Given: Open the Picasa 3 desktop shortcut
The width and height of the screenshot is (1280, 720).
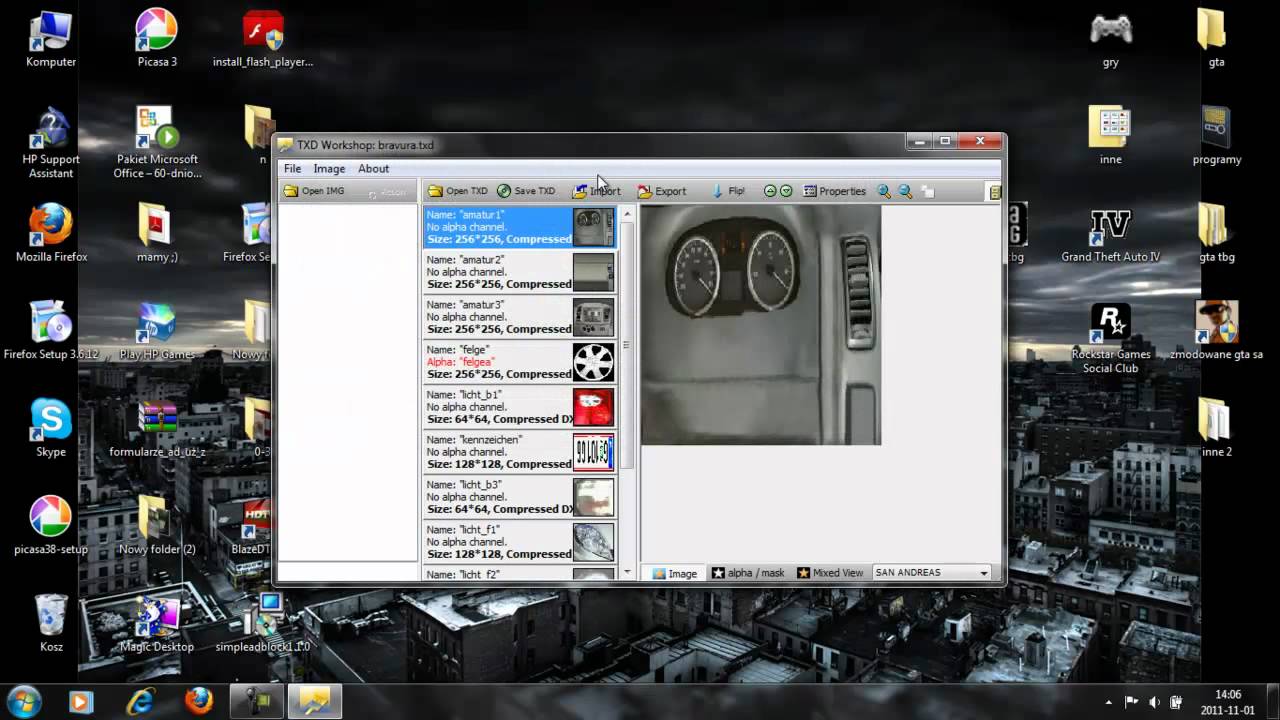Looking at the screenshot, I should (157, 40).
